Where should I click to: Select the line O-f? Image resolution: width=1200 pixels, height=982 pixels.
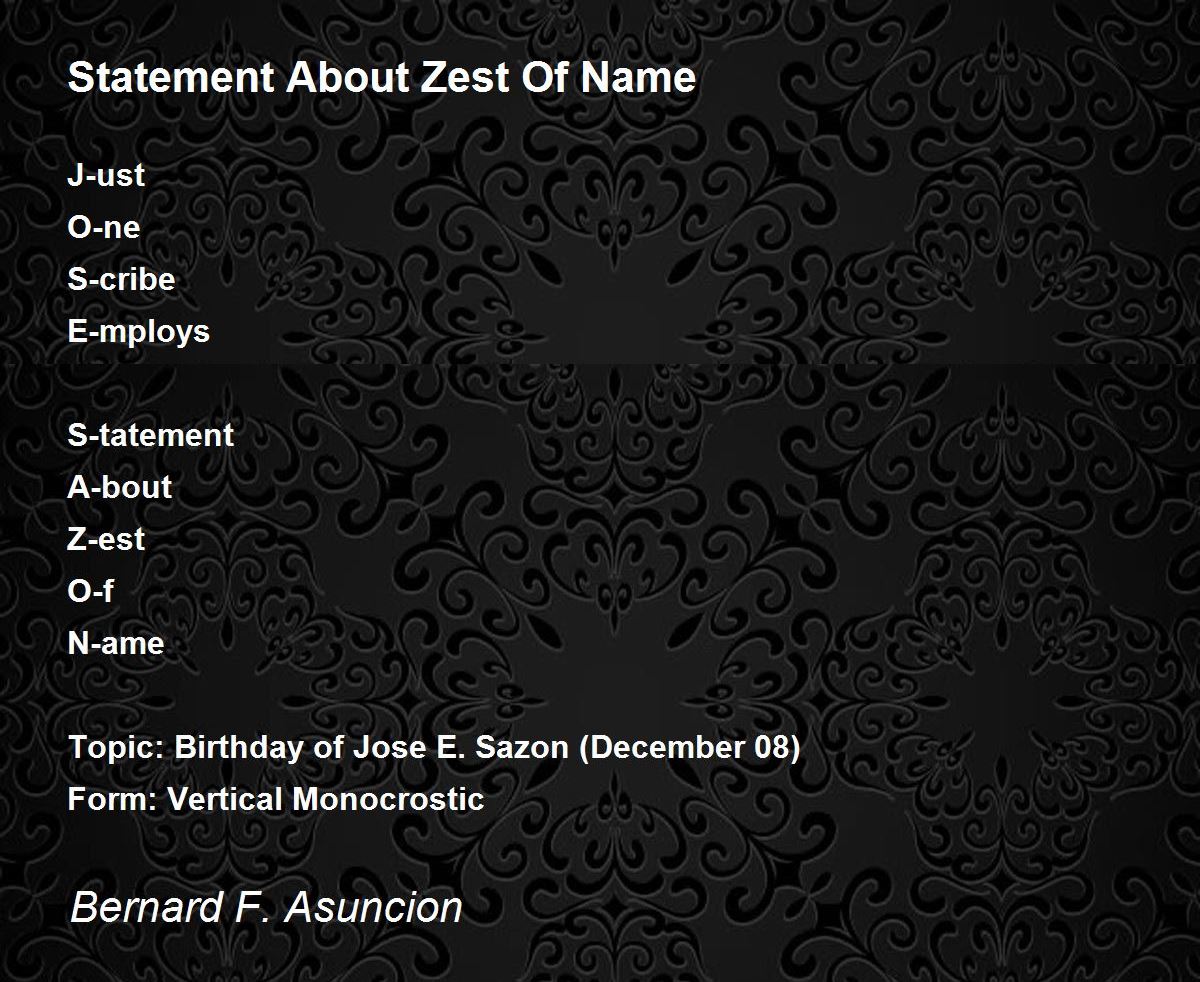[x=90, y=591]
